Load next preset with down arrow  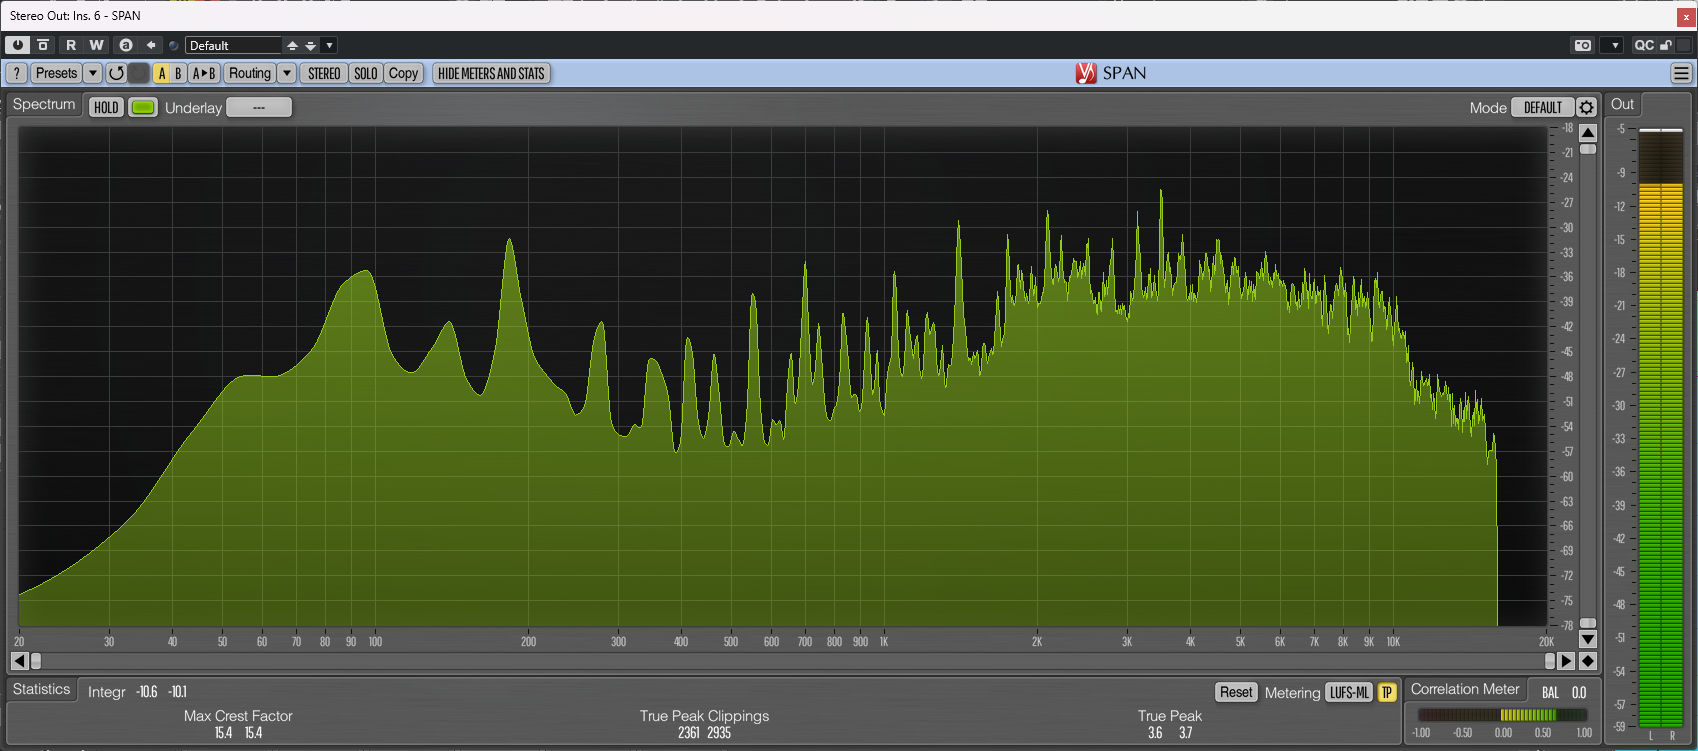(311, 45)
